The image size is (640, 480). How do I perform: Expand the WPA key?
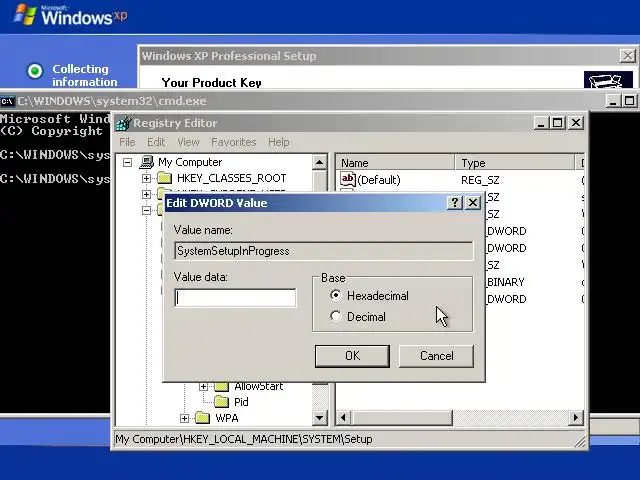click(184, 418)
